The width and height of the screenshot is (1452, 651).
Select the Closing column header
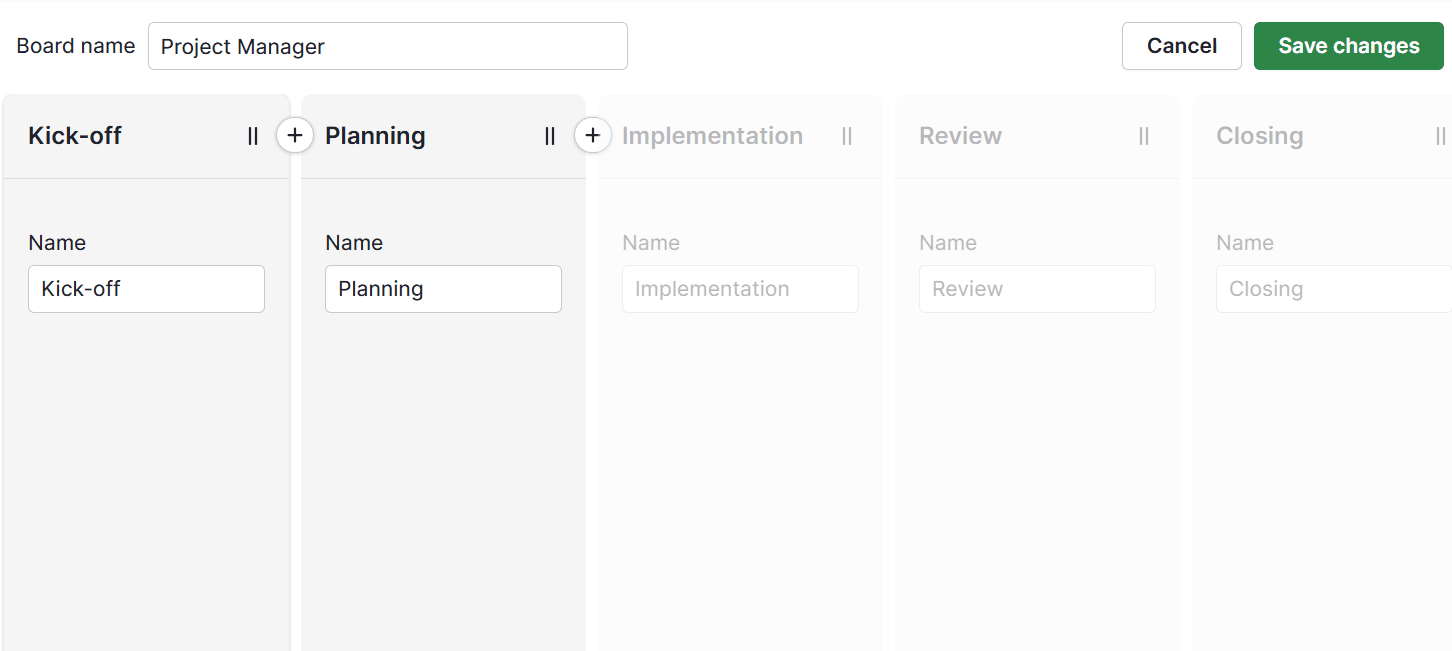[x=1259, y=136]
